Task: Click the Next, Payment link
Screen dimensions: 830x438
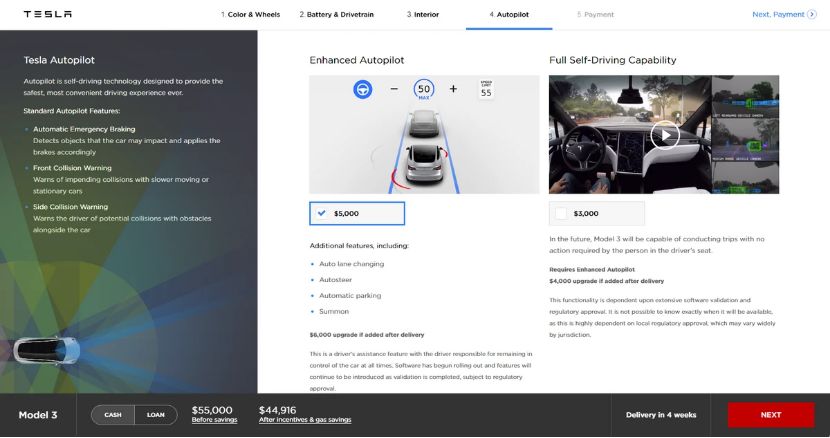Action: pyautogui.click(x=785, y=15)
